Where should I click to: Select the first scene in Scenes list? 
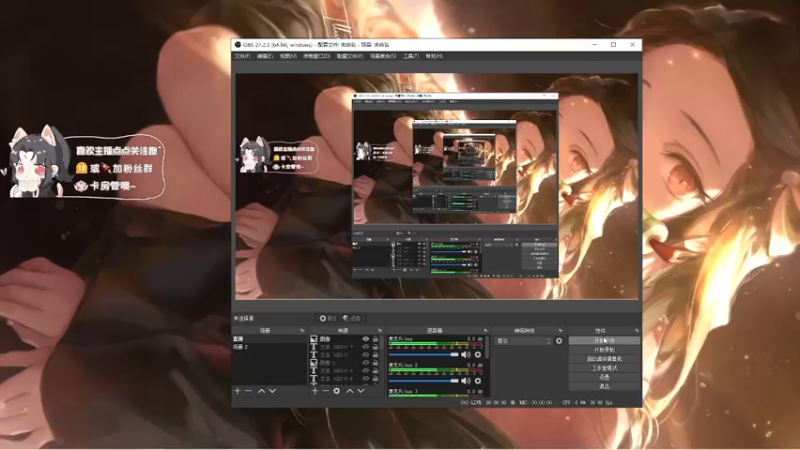coord(269,339)
